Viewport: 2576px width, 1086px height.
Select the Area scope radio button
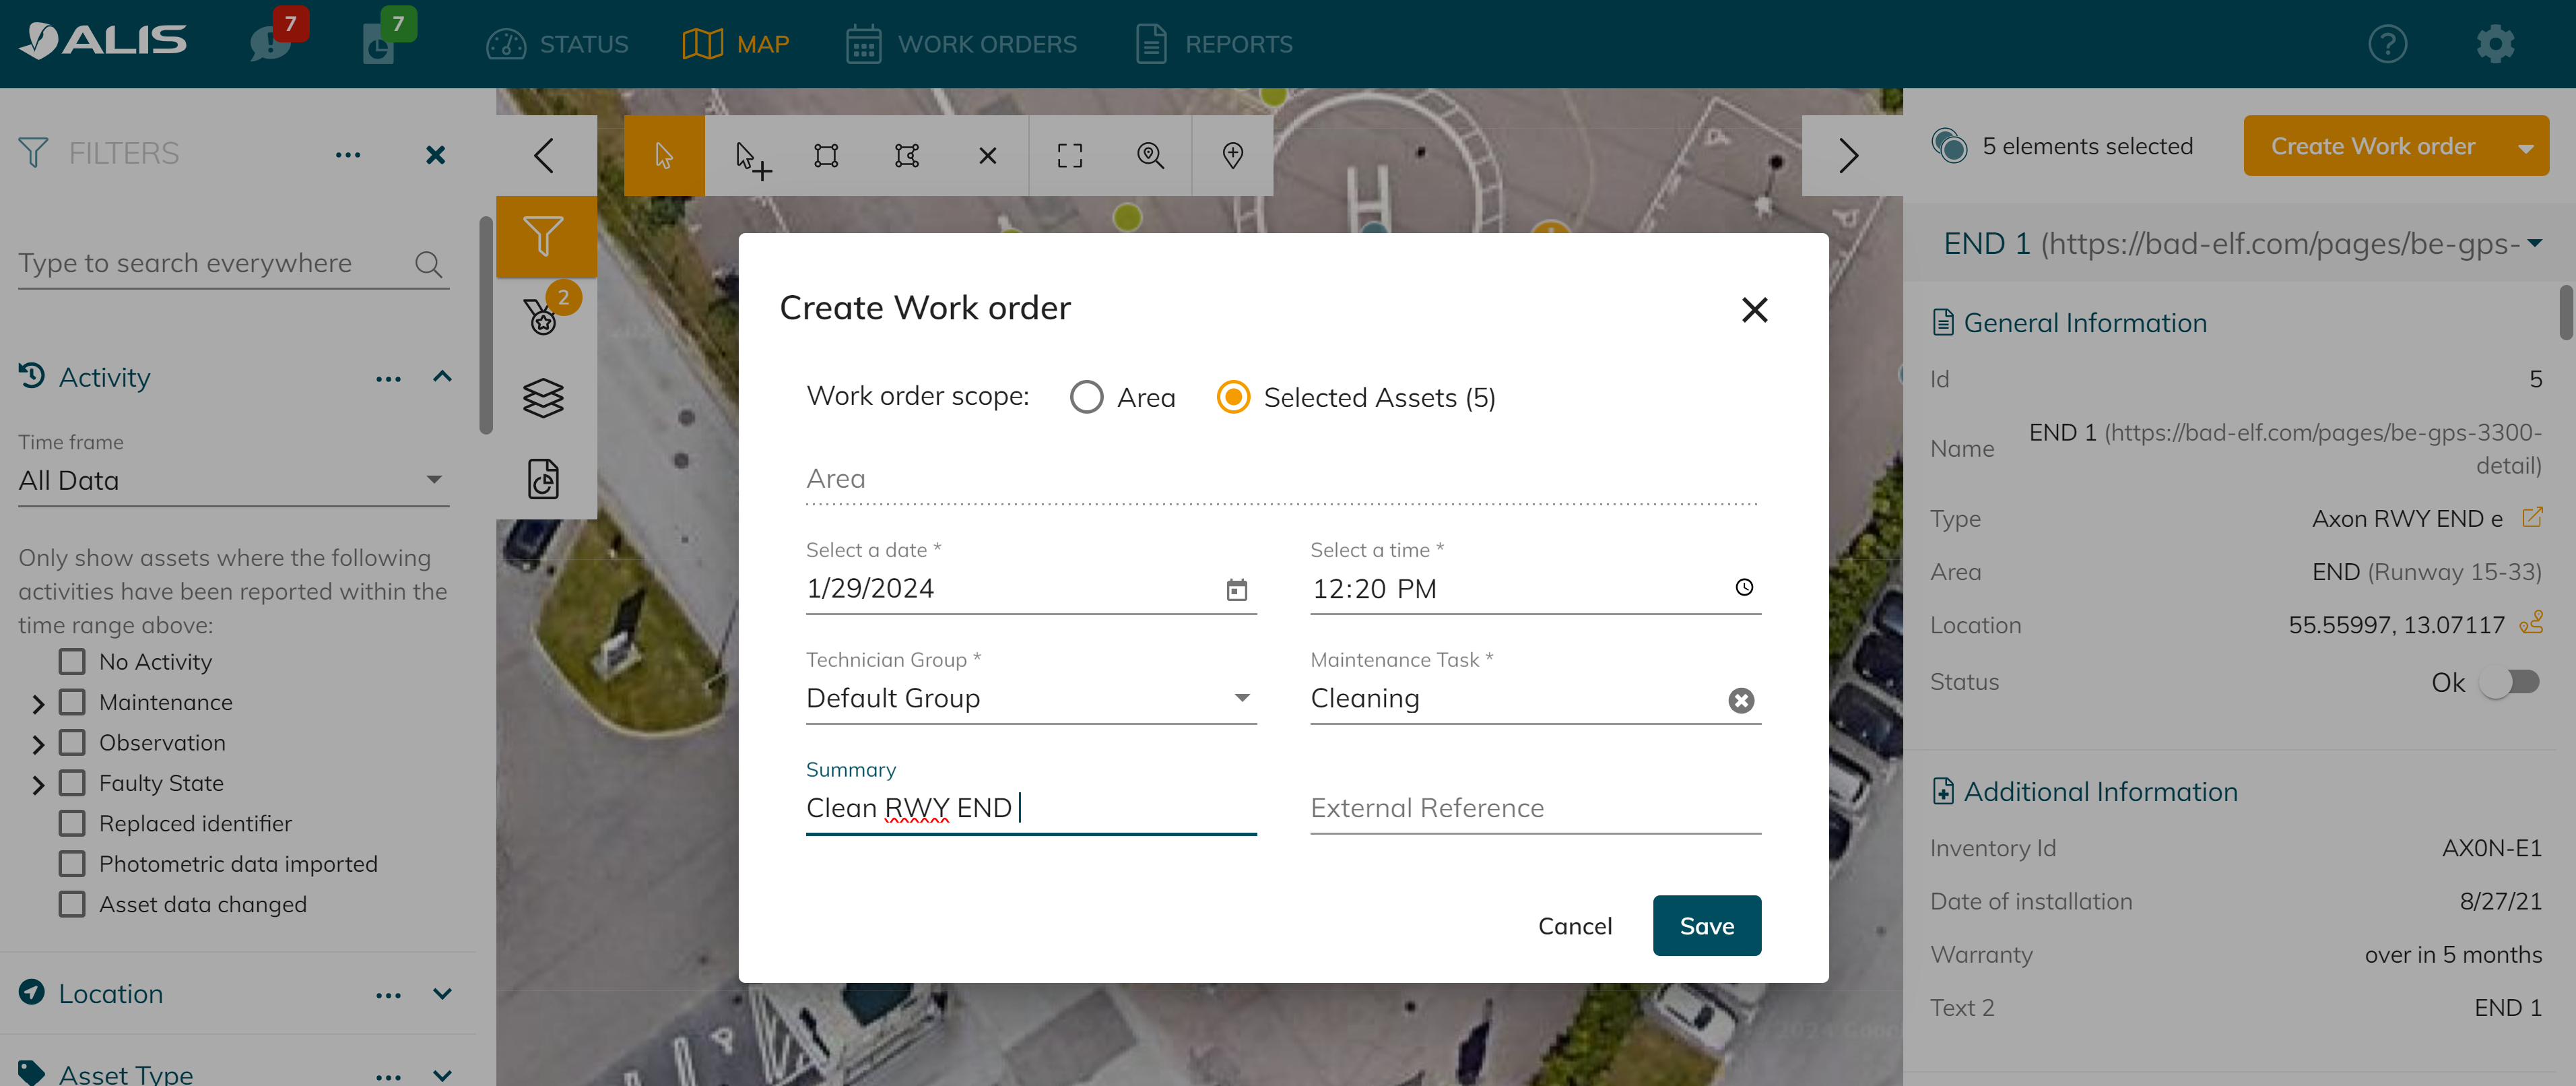1086,397
